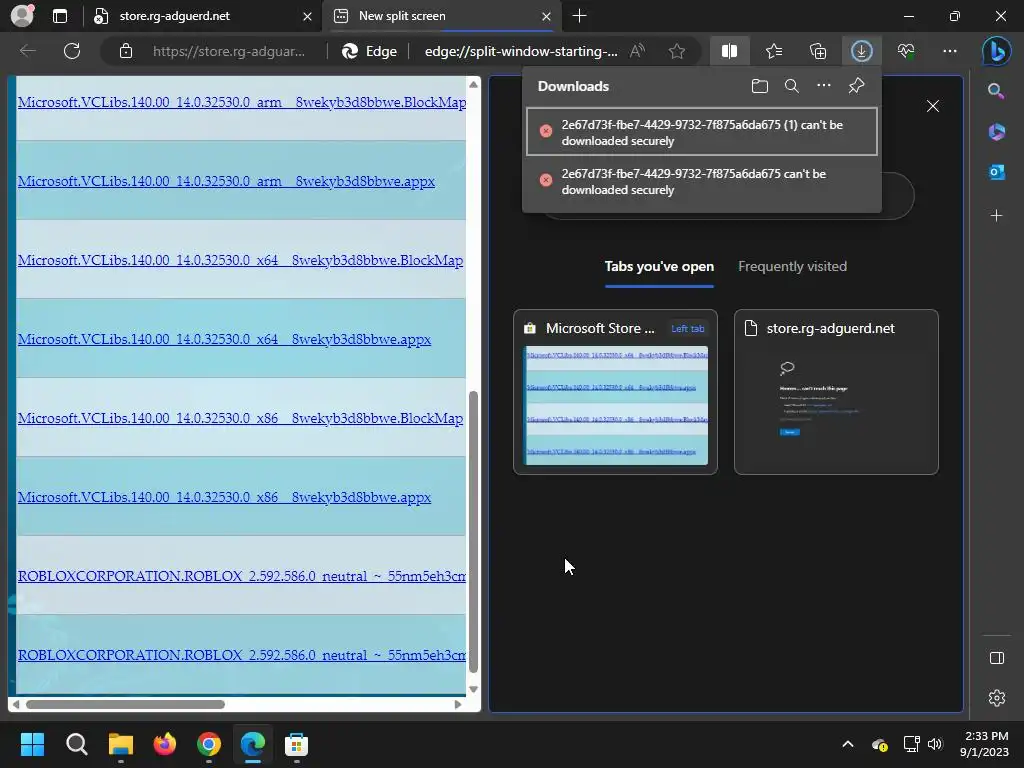Click the horizontal scrollbar left arrow
Viewport: 1024px width, 768px height.
click(x=16, y=704)
